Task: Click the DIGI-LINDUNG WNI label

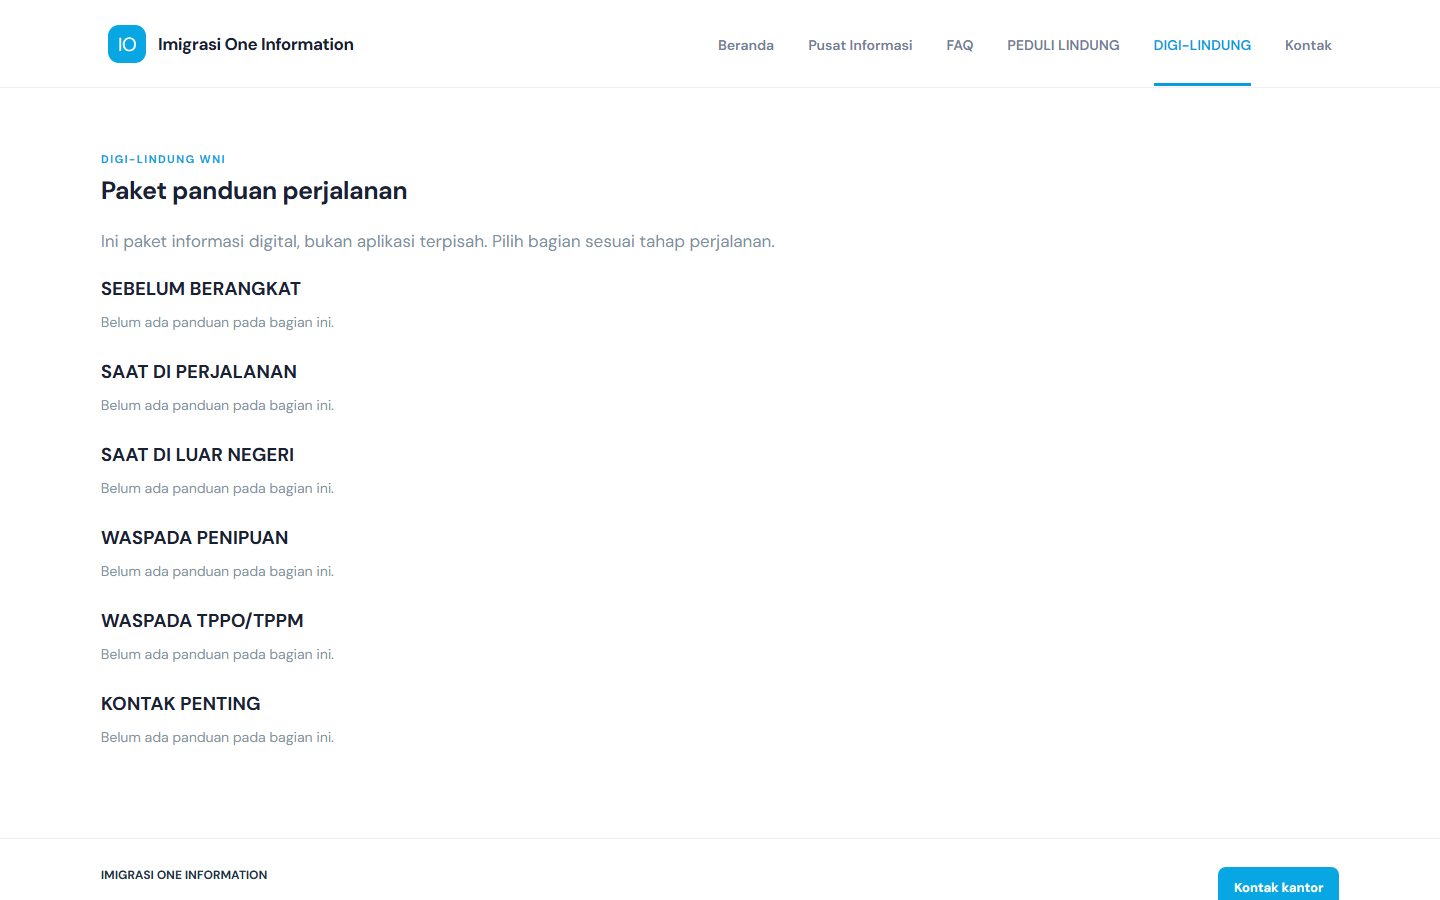Action: 163,159
